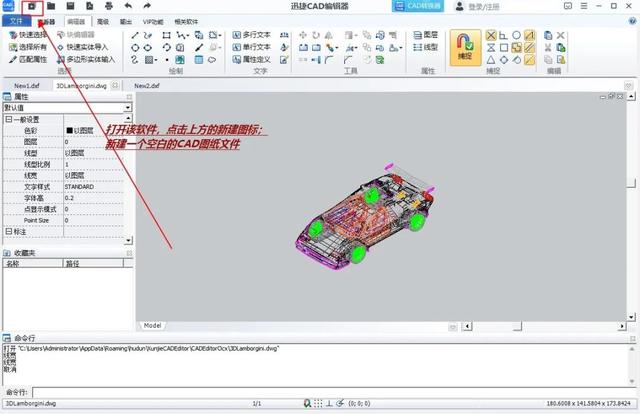Click the Cut scissors icon in edit group
The height and width of the screenshot is (414, 640).
[x=548, y=48]
